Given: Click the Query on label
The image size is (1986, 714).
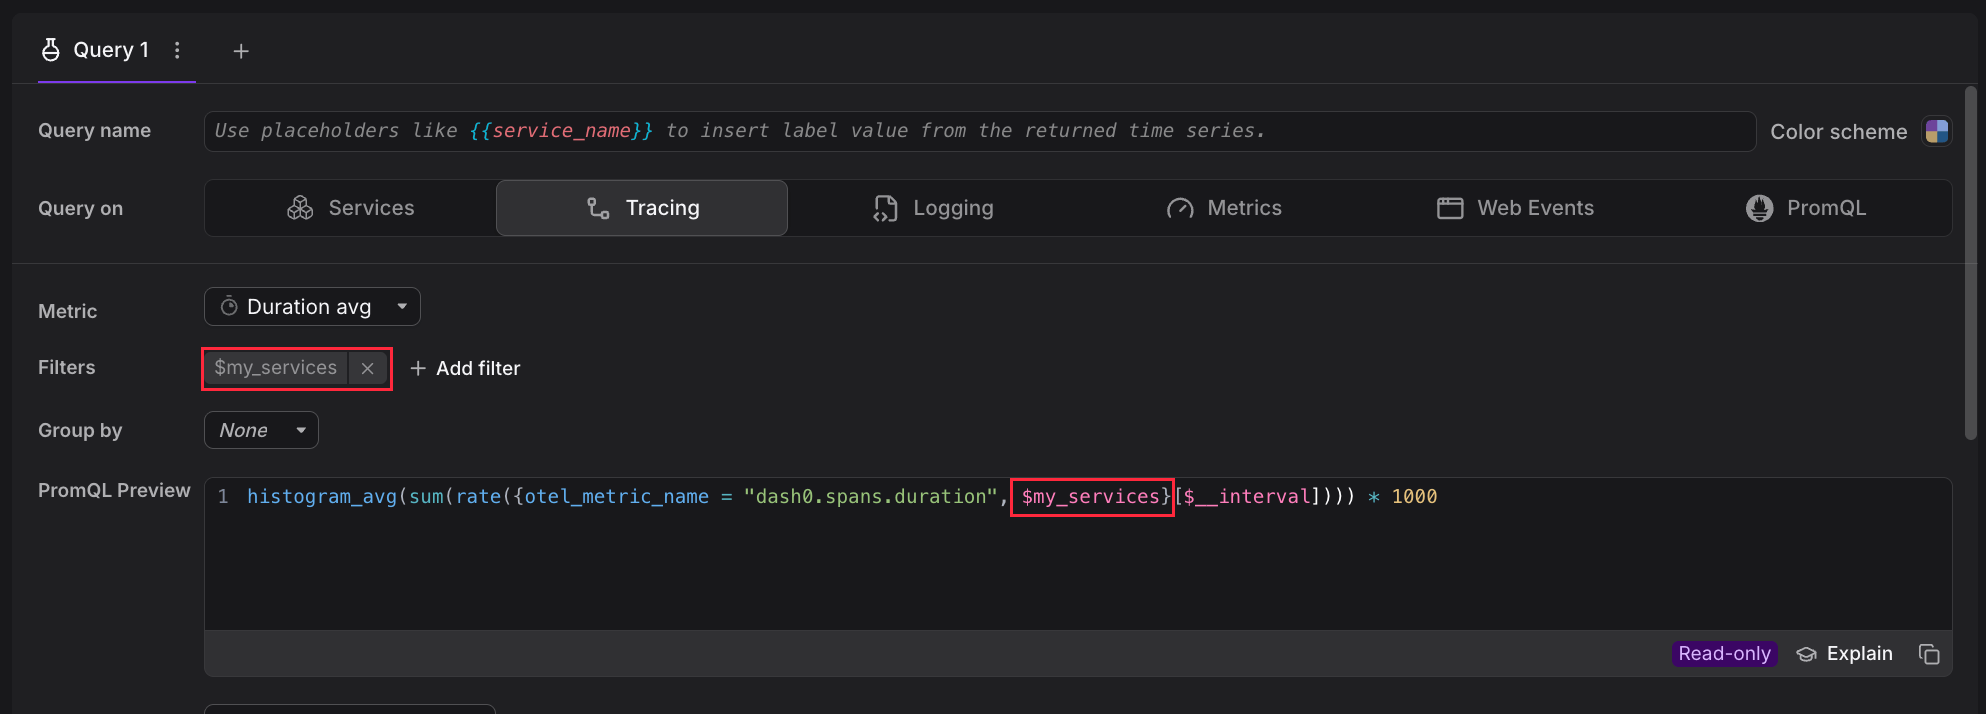Looking at the screenshot, I should [x=80, y=208].
